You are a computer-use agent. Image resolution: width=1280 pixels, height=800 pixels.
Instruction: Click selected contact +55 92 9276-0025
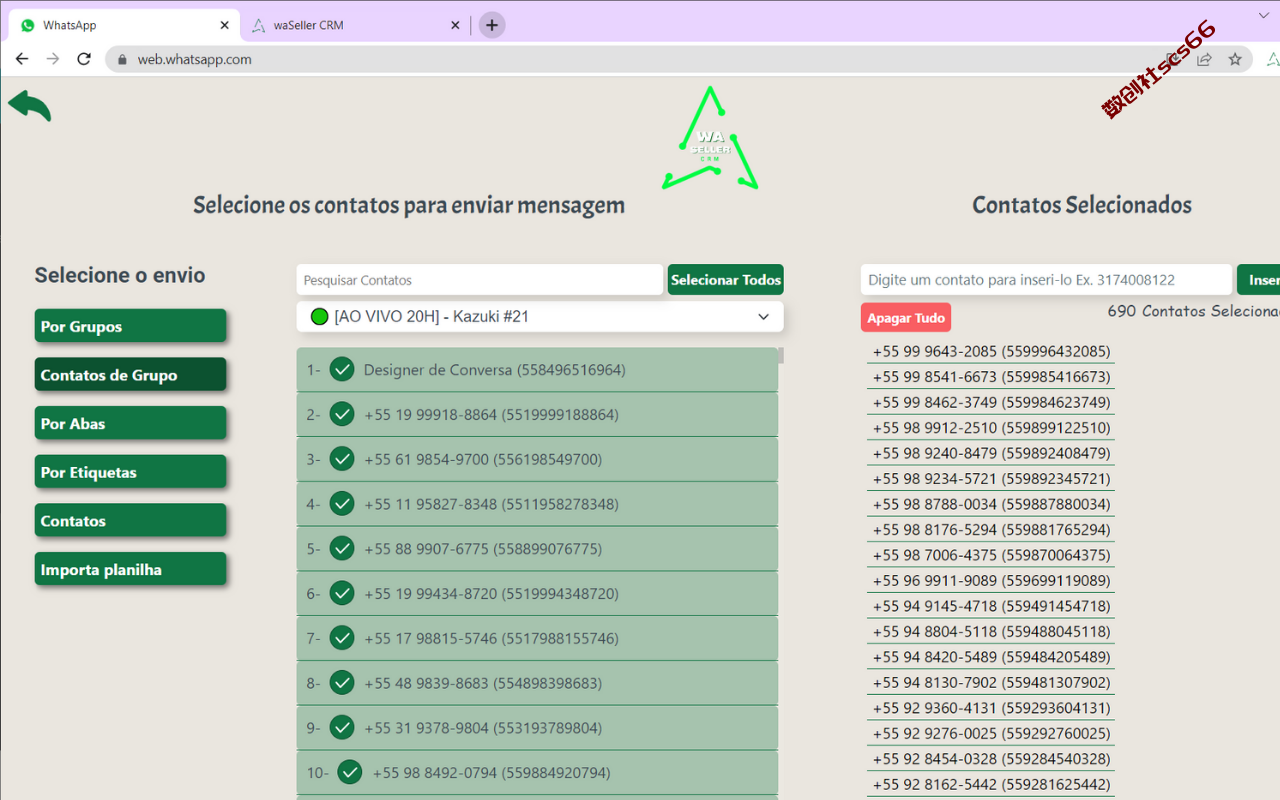(991, 734)
